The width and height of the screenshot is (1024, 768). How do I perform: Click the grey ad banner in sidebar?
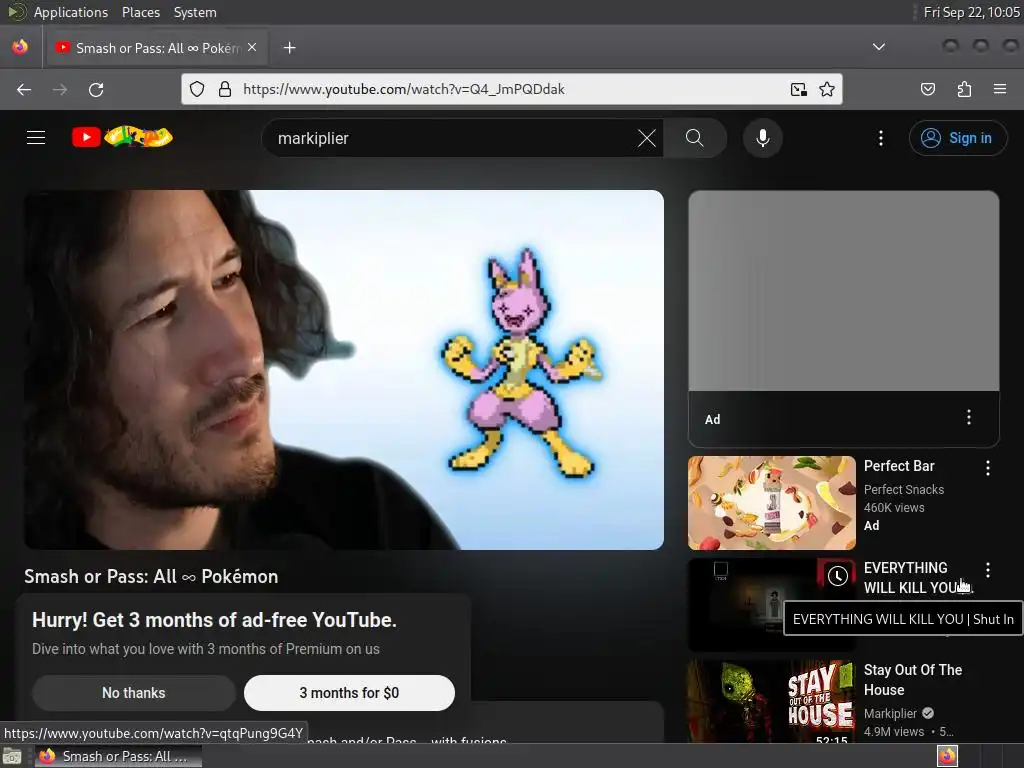(x=844, y=291)
